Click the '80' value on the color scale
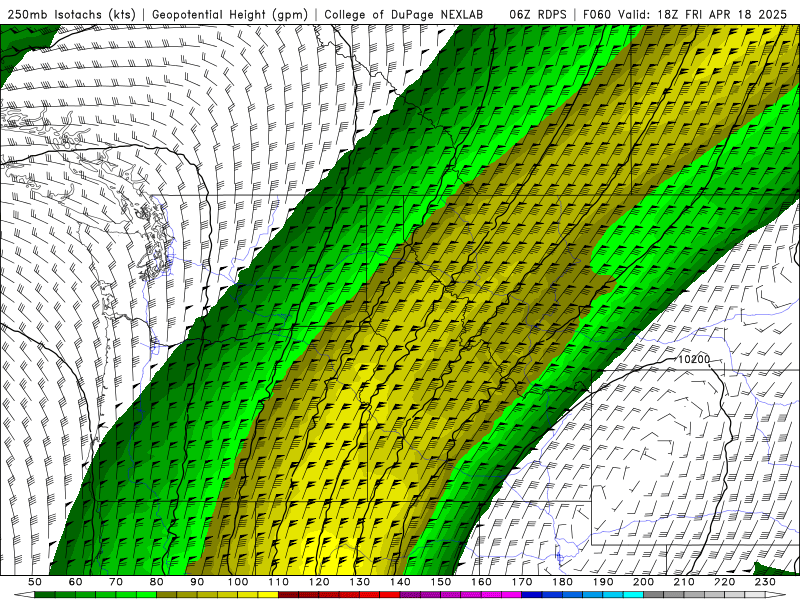The image size is (800, 600). point(157,582)
